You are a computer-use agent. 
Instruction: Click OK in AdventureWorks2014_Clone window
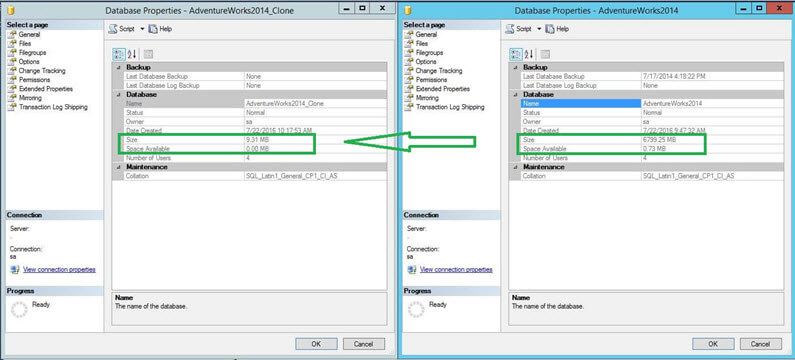316,344
